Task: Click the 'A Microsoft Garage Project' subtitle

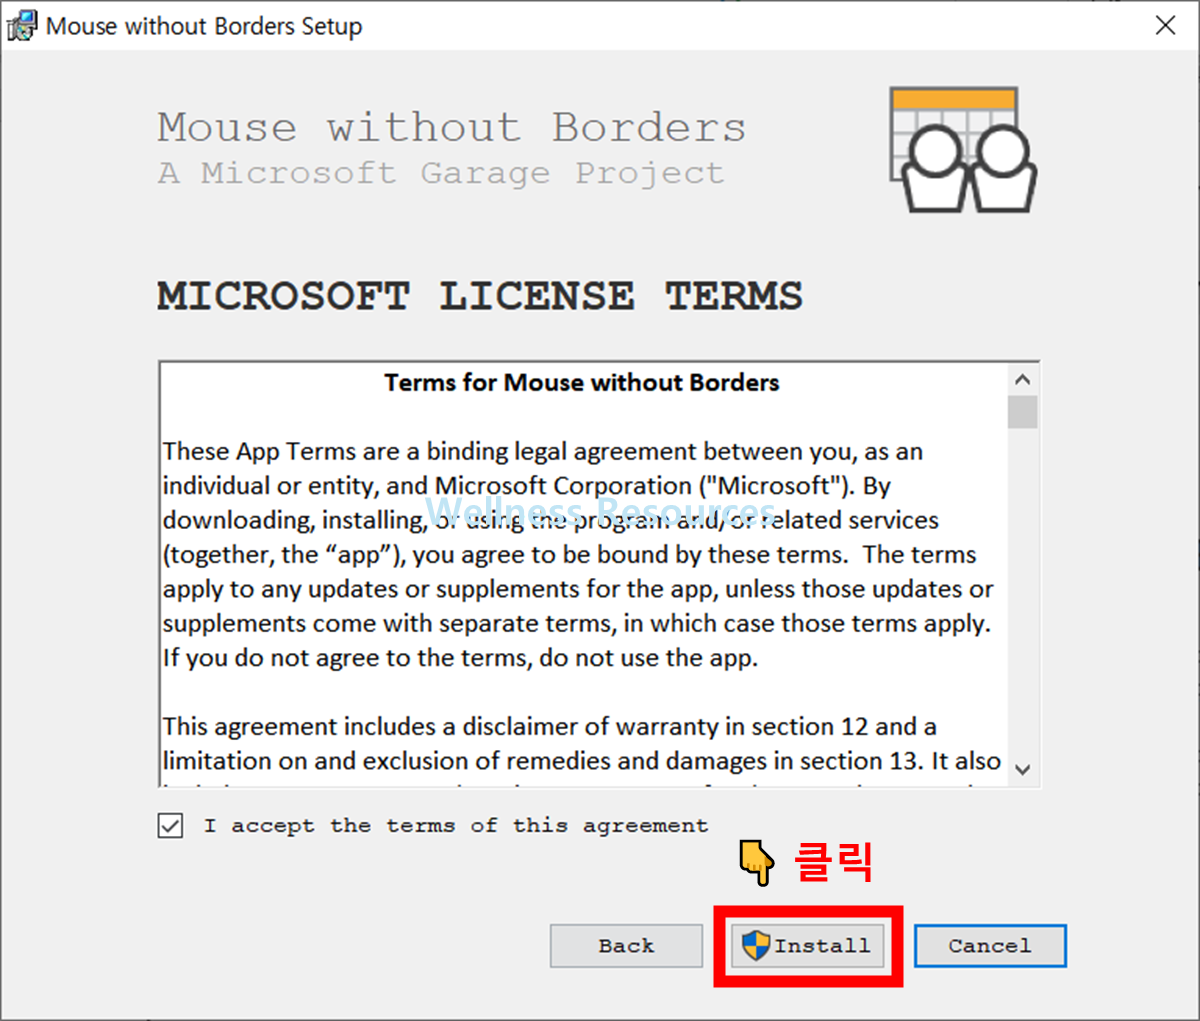Action: point(441,173)
